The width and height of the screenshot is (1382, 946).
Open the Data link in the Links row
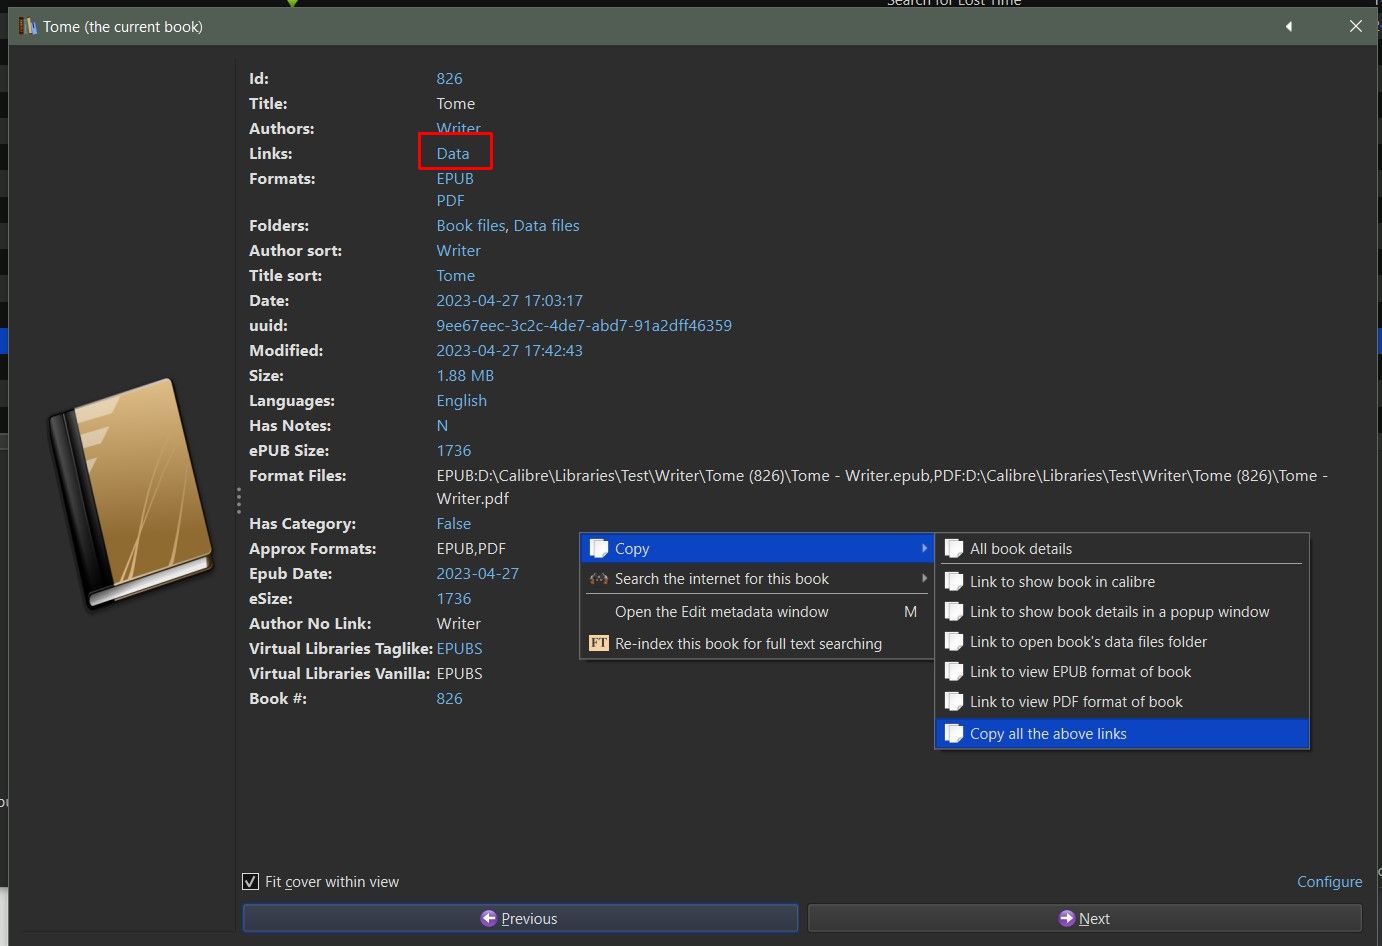click(453, 153)
